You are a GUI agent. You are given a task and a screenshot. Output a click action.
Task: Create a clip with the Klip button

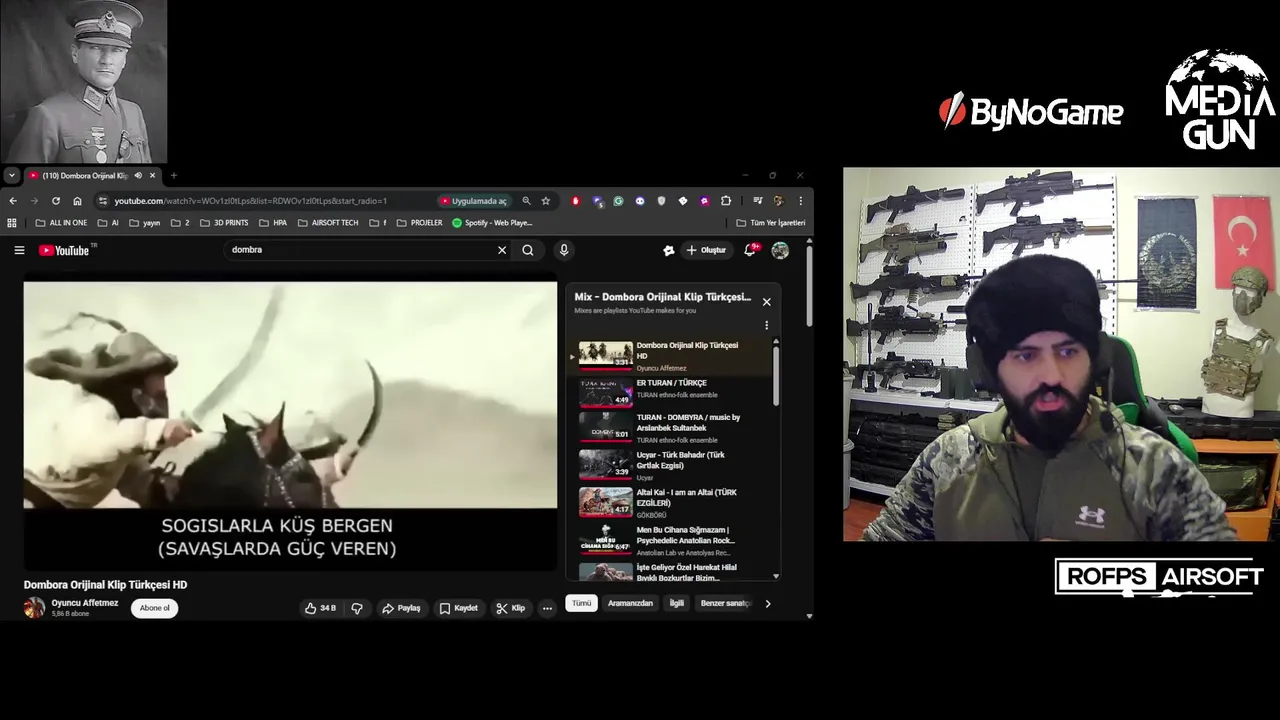click(x=510, y=608)
